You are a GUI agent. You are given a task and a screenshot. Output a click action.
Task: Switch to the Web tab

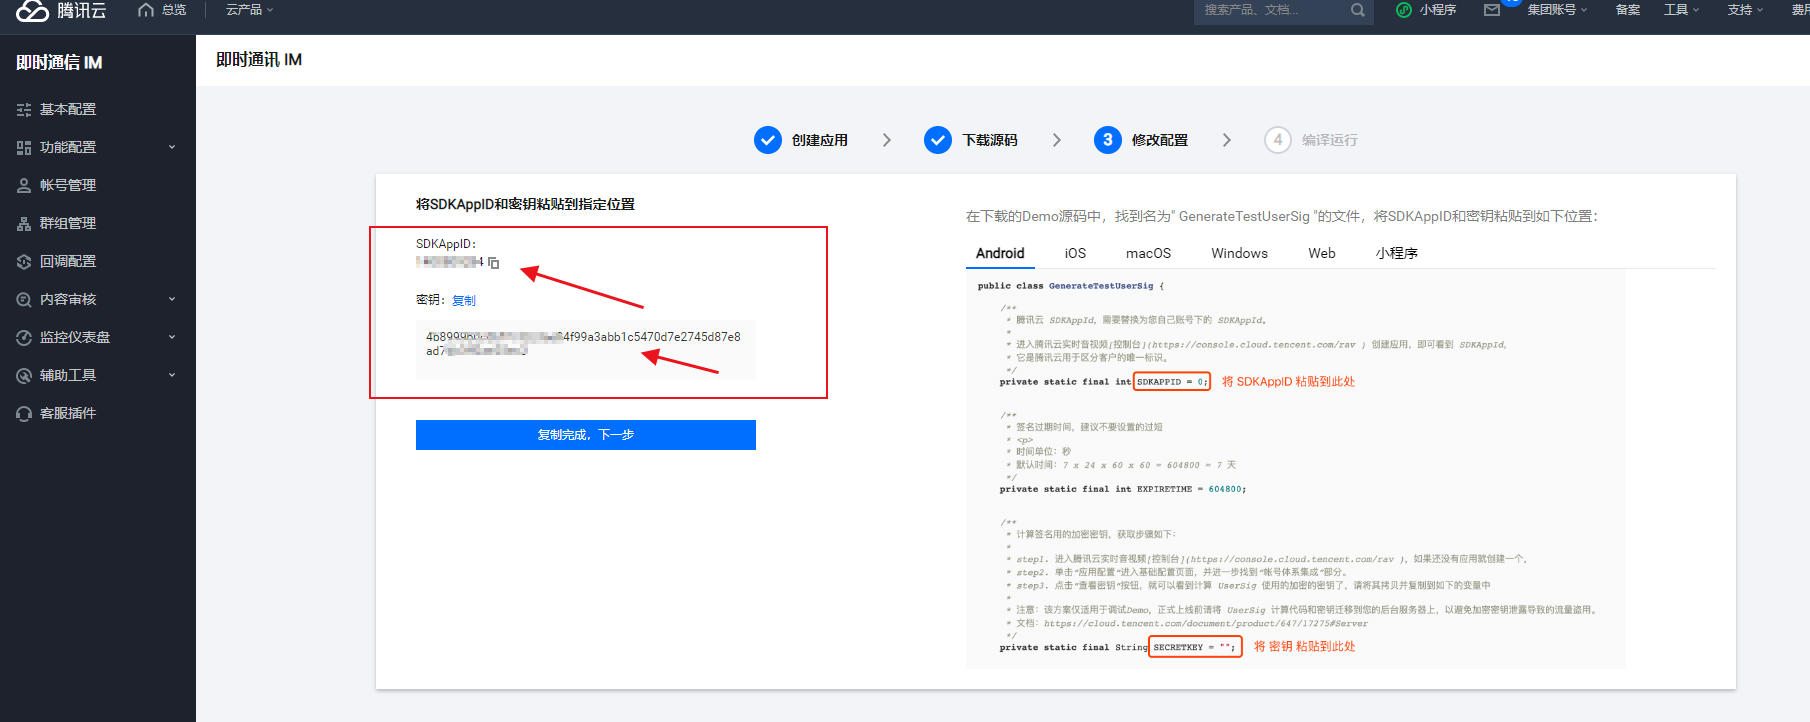(x=1322, y=253)
